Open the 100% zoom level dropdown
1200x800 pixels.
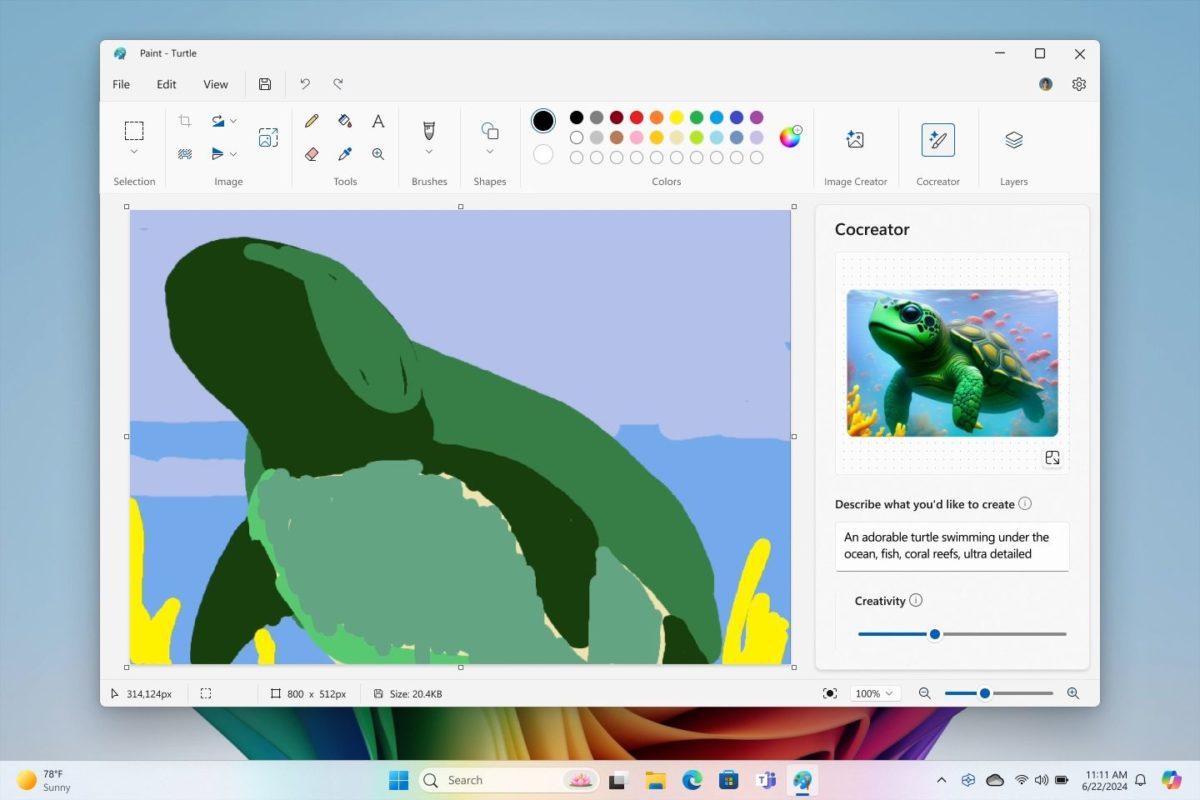click(875, 693)
